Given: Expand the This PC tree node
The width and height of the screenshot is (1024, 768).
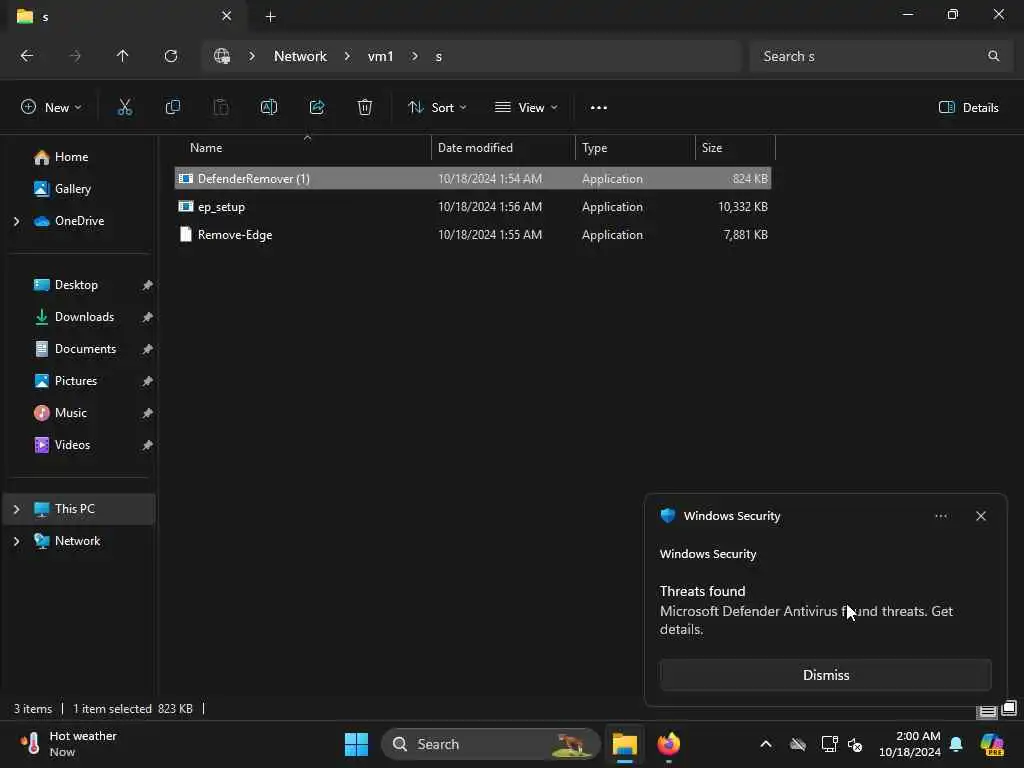Looking at the screenshot, I should [16, 509].
